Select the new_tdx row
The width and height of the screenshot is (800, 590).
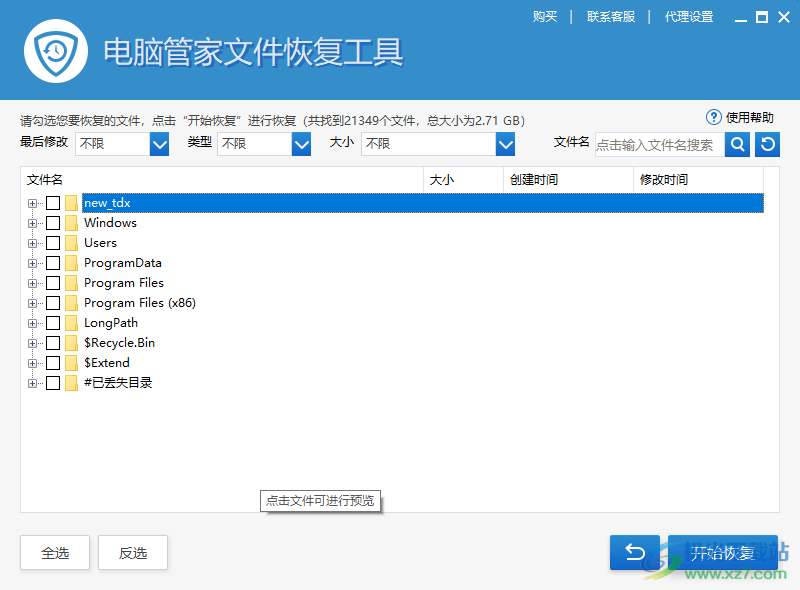coord(422,203)
